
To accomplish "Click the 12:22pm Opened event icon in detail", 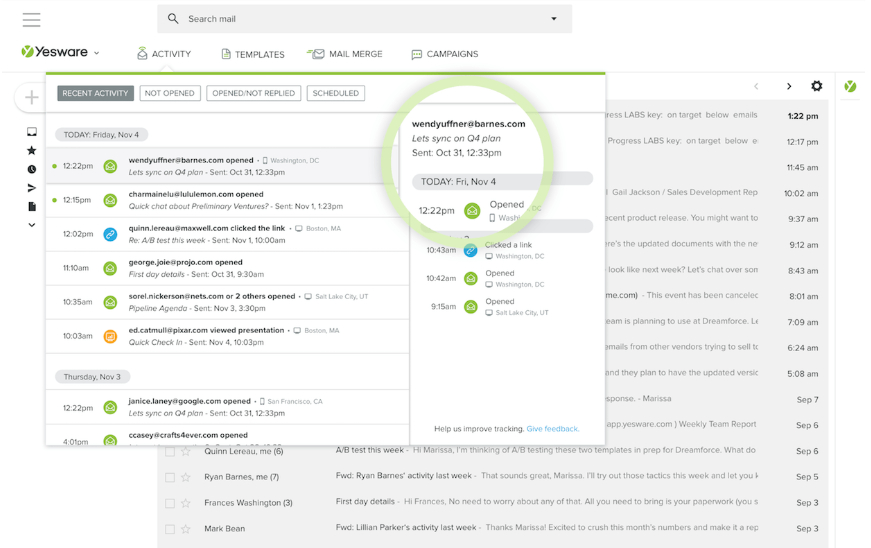I will click(x=472, y=210).
